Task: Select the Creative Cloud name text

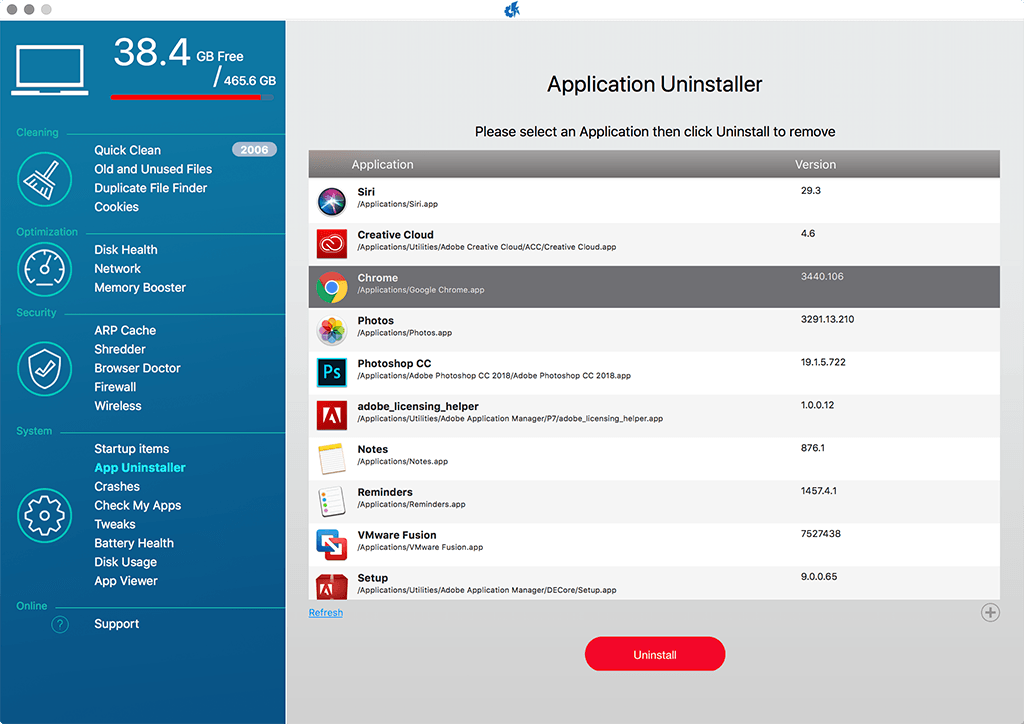Action: click(x=395, y=235)
